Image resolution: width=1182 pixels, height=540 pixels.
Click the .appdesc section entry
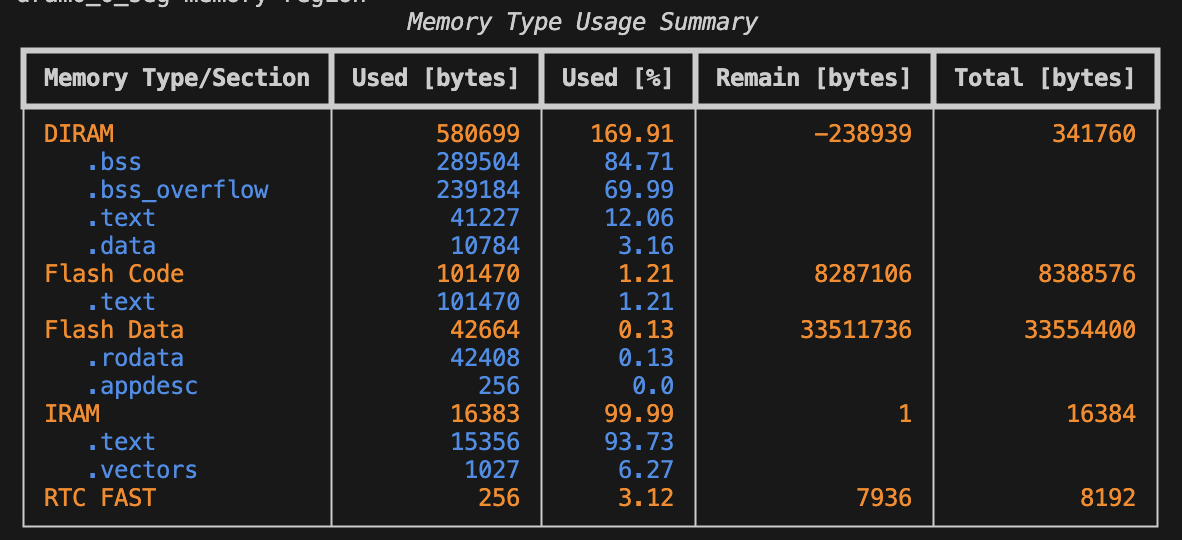(141, 386)
